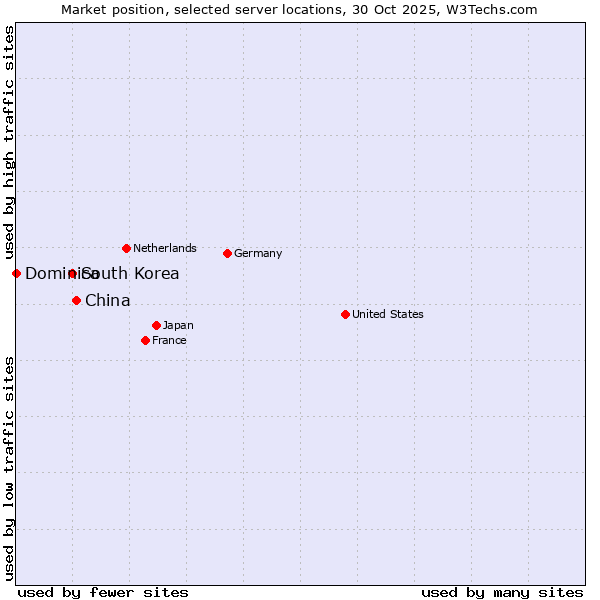Click the red South Korea data point

pos(72,273)
